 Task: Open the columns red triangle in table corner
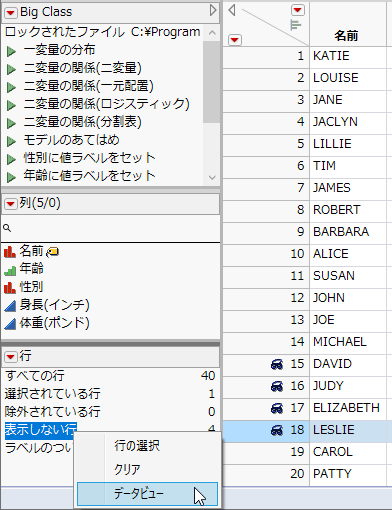click(x=298, y=10)
